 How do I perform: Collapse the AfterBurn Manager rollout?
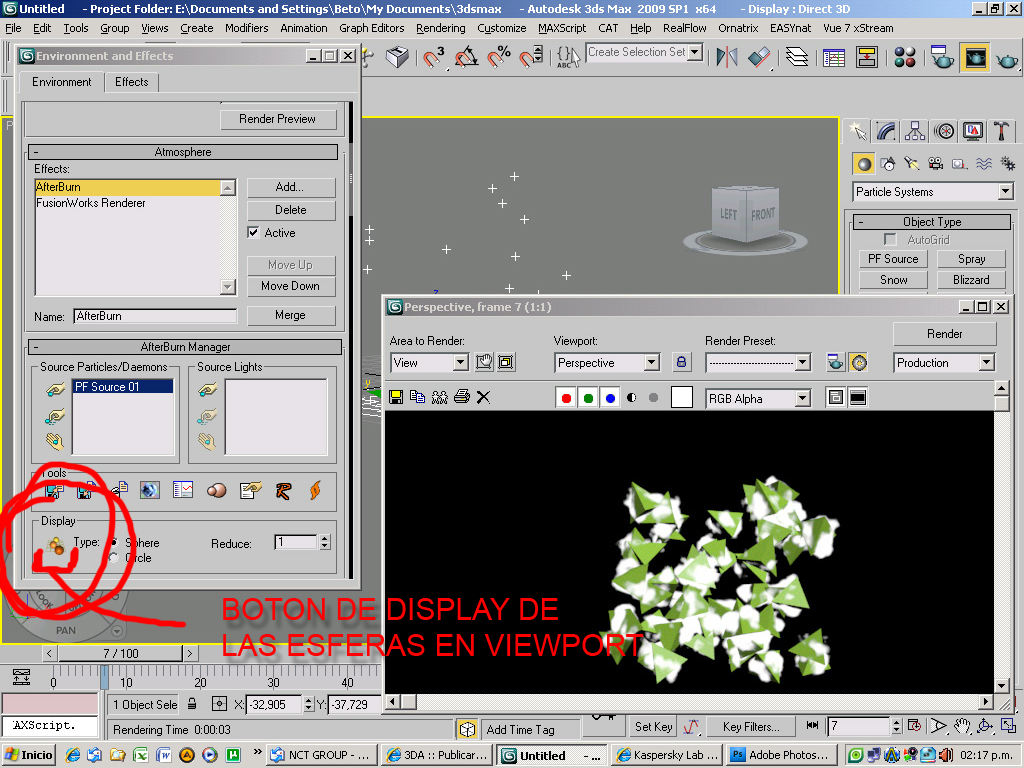(x=185, y=347)
